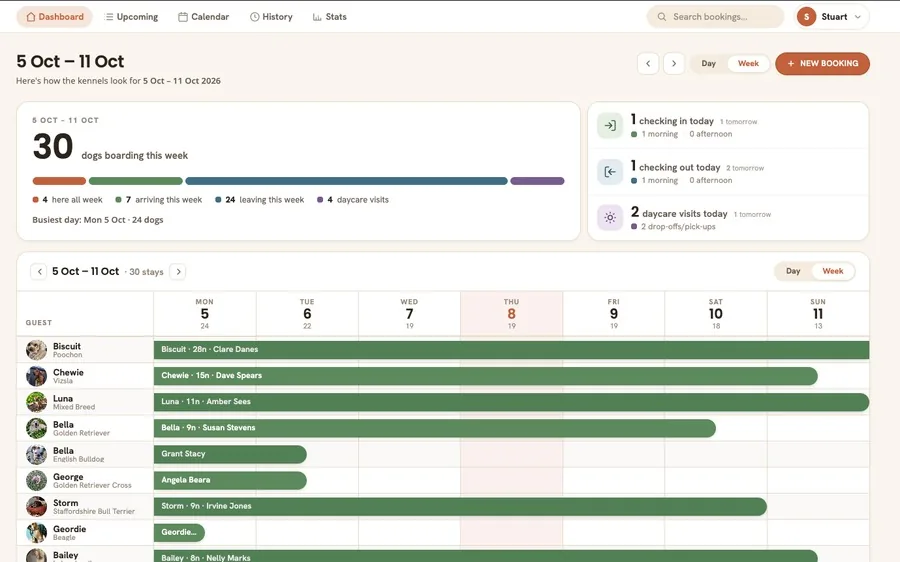Open Chewie · 15n · Dave Spears booking bar
Image resolution: width=900 pixels, height=562 pixels.
click(486, 376)
